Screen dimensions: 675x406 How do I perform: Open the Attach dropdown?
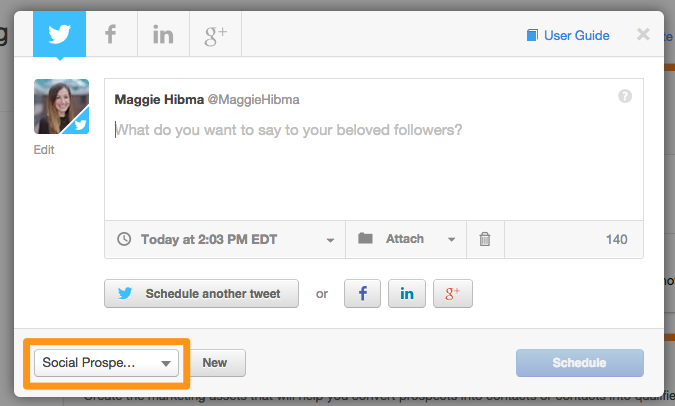[406, 239]
